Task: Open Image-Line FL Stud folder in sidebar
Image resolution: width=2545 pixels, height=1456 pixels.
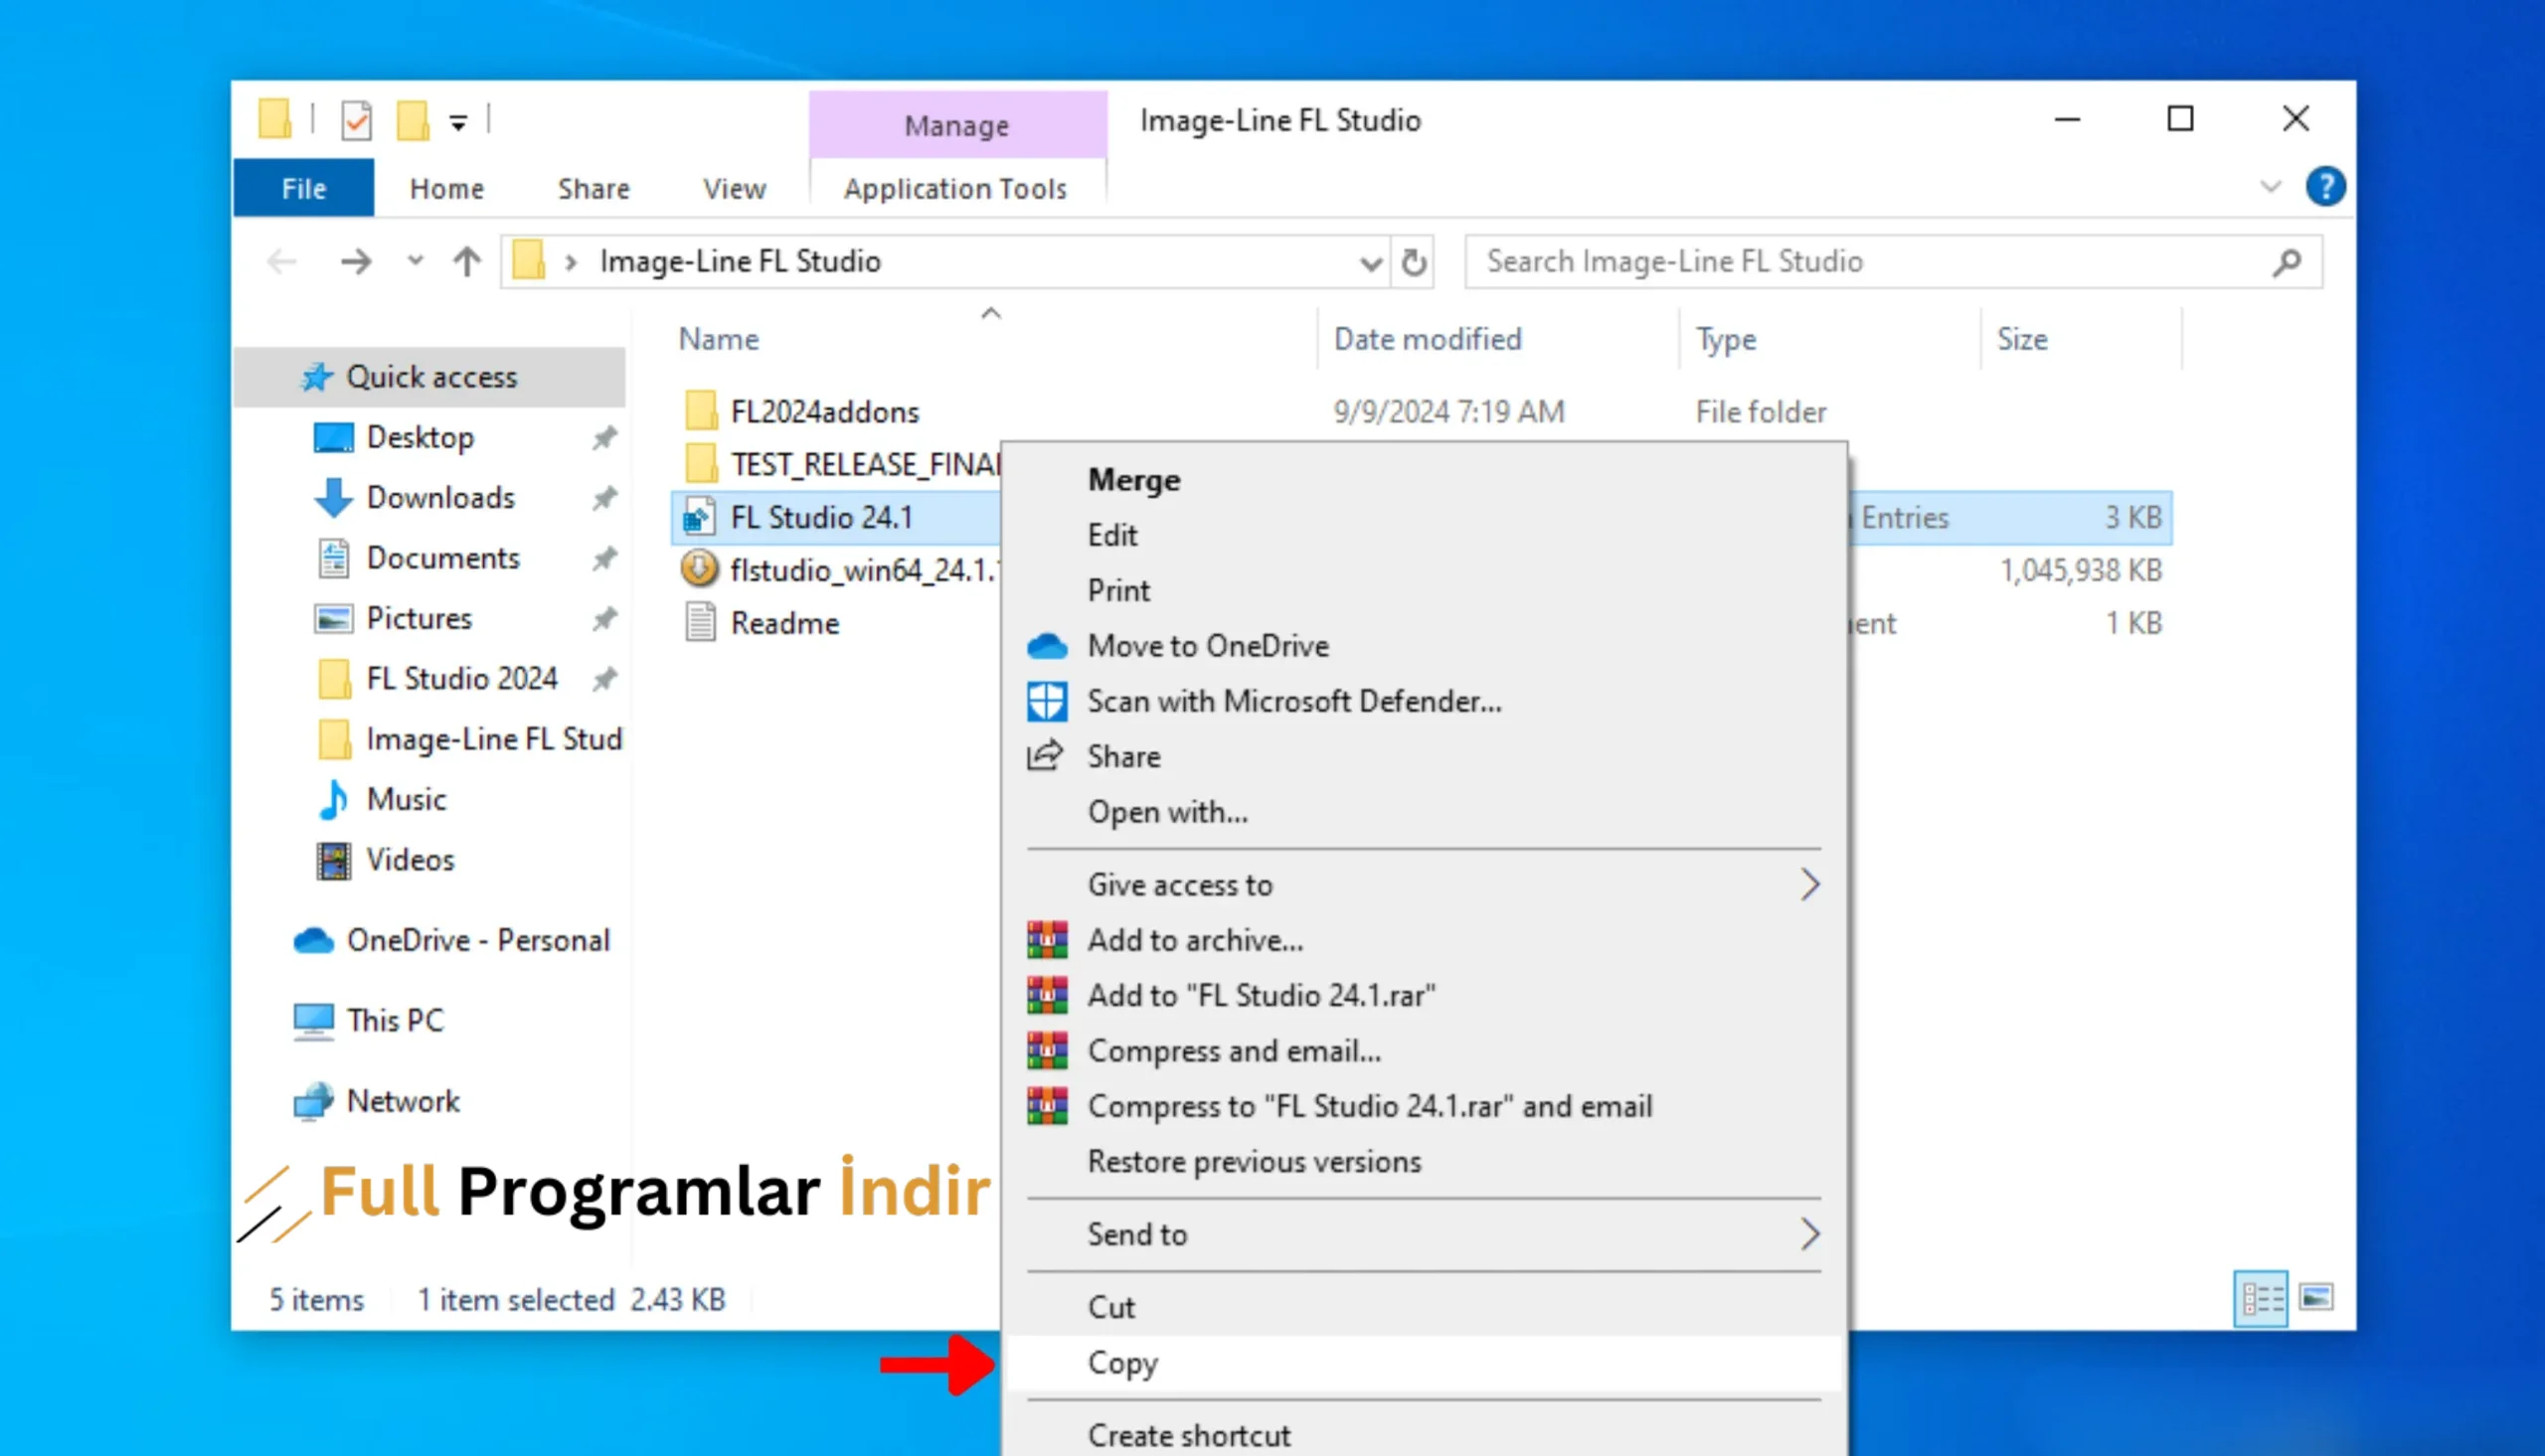Action: click(494, 739)
